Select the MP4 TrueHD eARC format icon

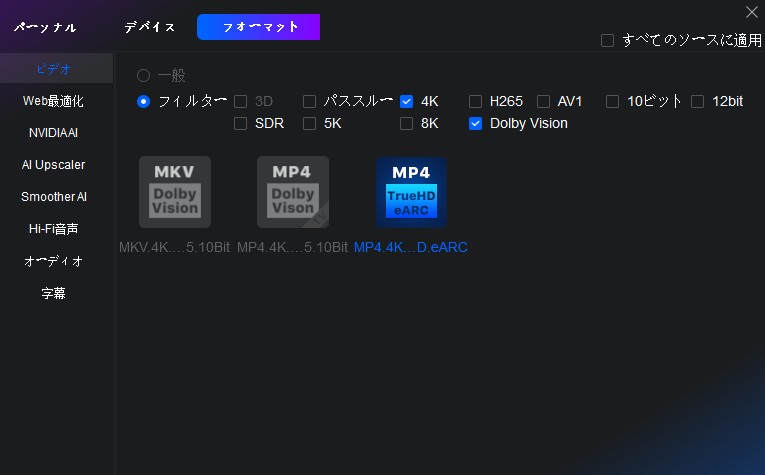pyautogui.click(x=411, y=192)
